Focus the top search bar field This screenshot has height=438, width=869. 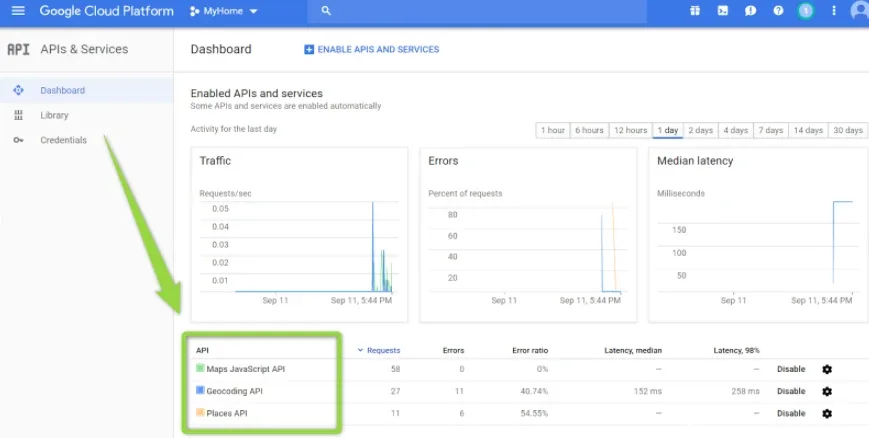[x=477, y=11]
